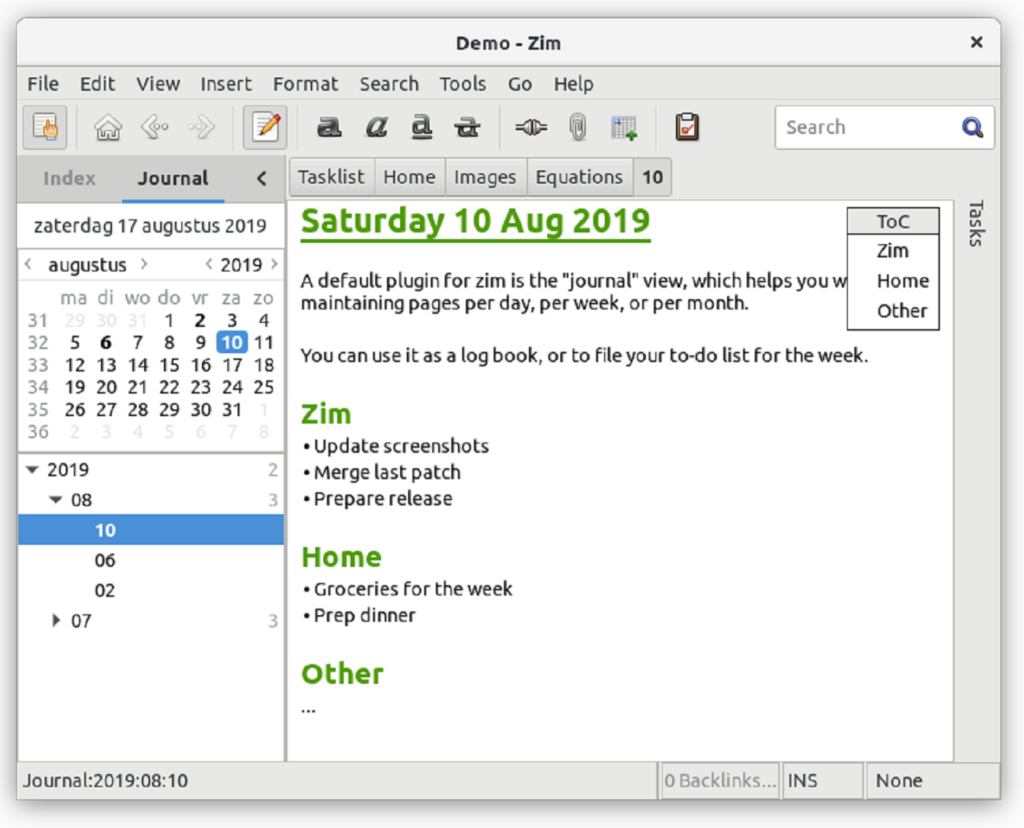The width and height of the screenshot is (1024, 828).
Task: Open the task list clipboard icon
Action: tap(687, 127)
